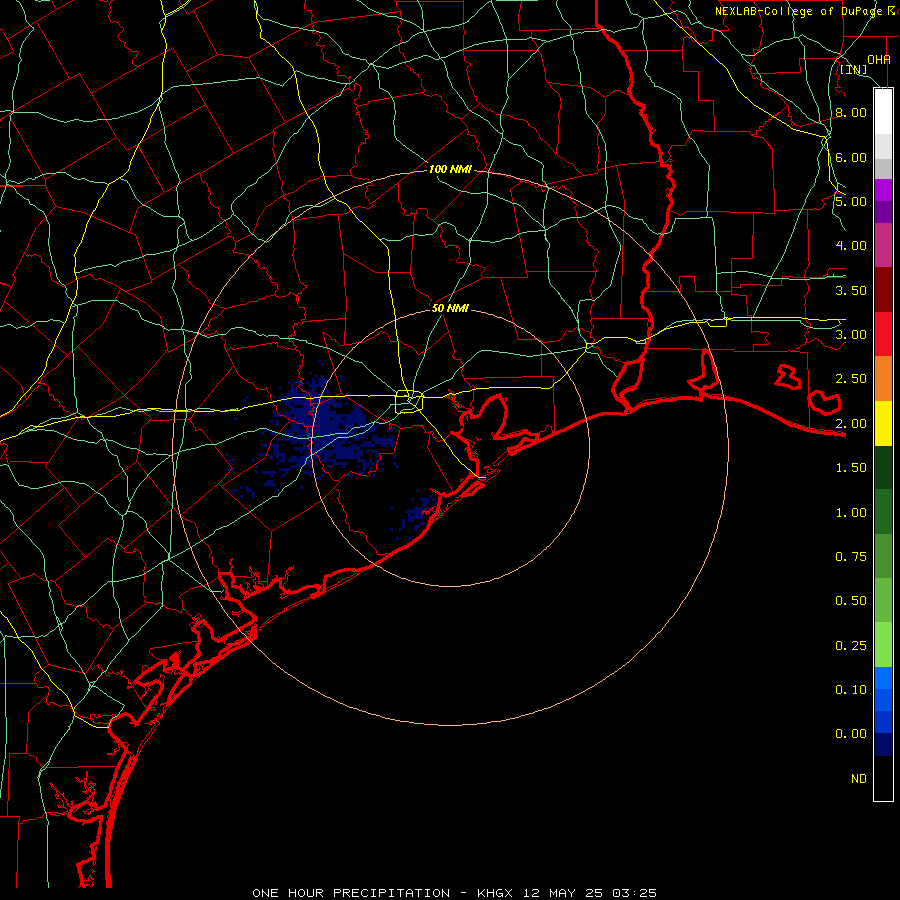900x900 pixels.
Task: Pick the lightest green legend swatch near 0.25
Action: (883, 645)
